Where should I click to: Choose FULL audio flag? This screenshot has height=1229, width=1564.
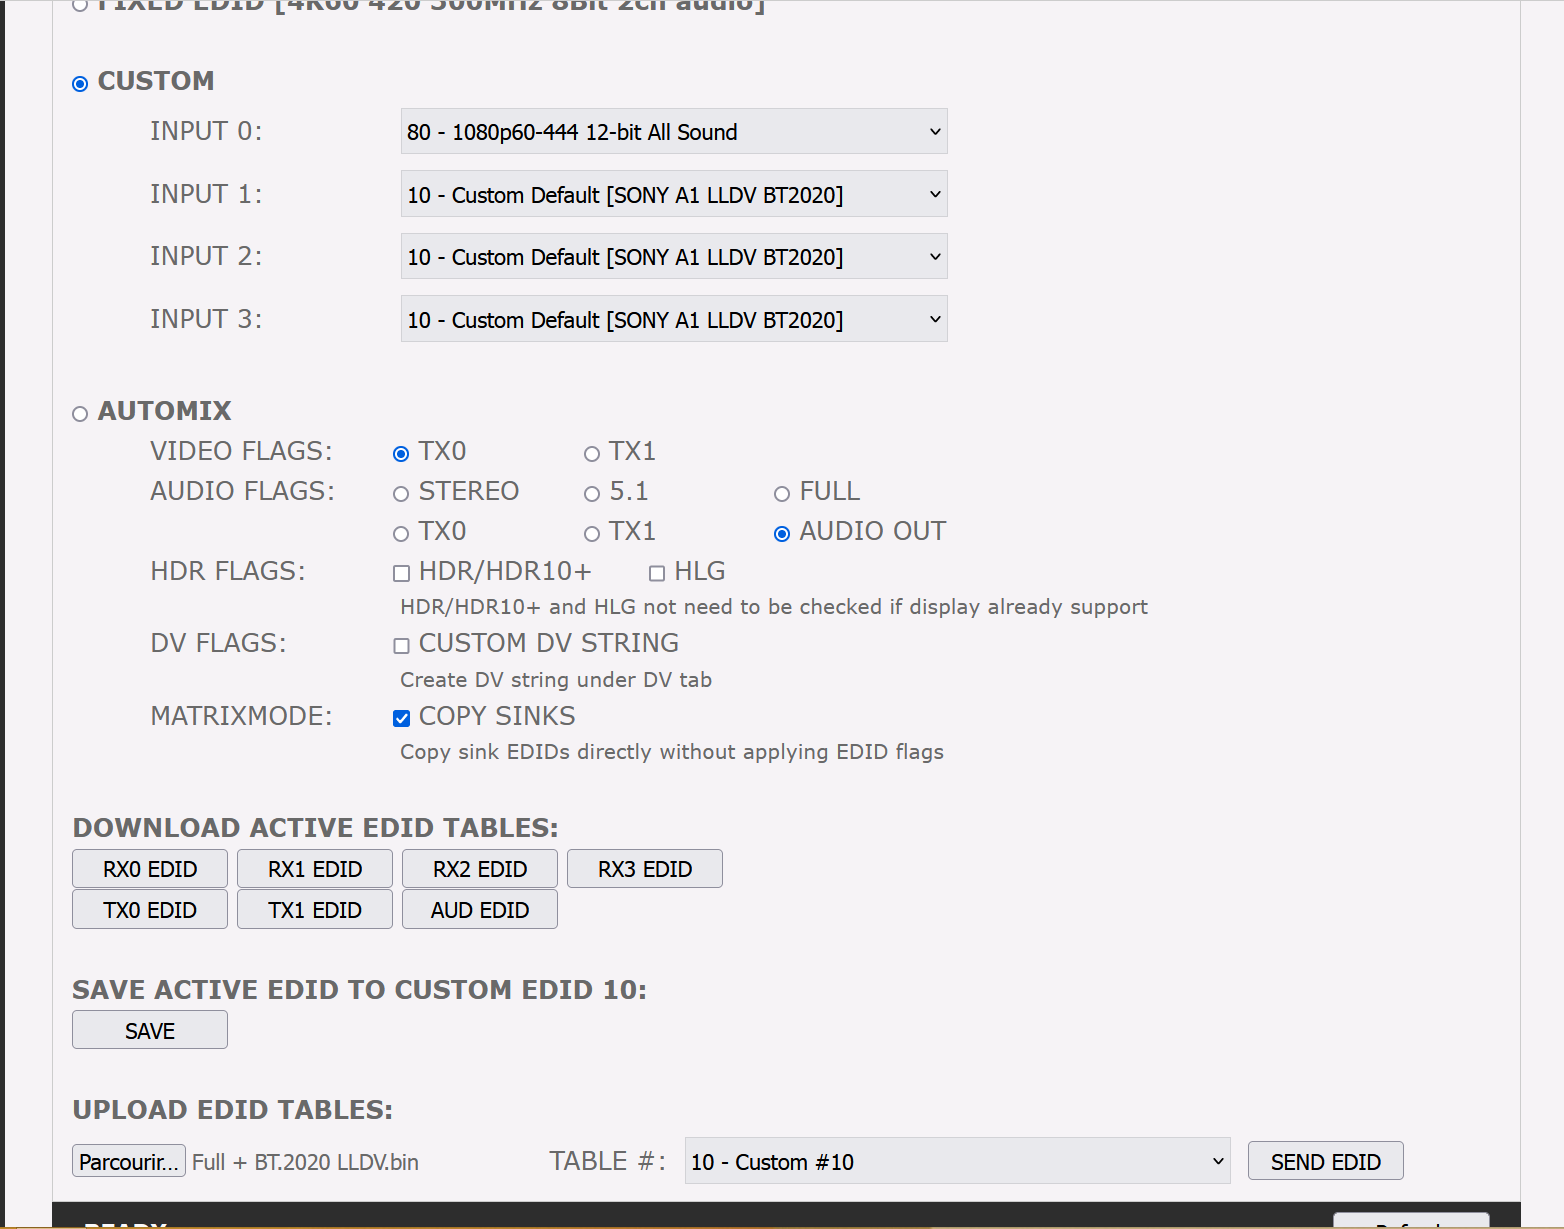click(782, 494)
